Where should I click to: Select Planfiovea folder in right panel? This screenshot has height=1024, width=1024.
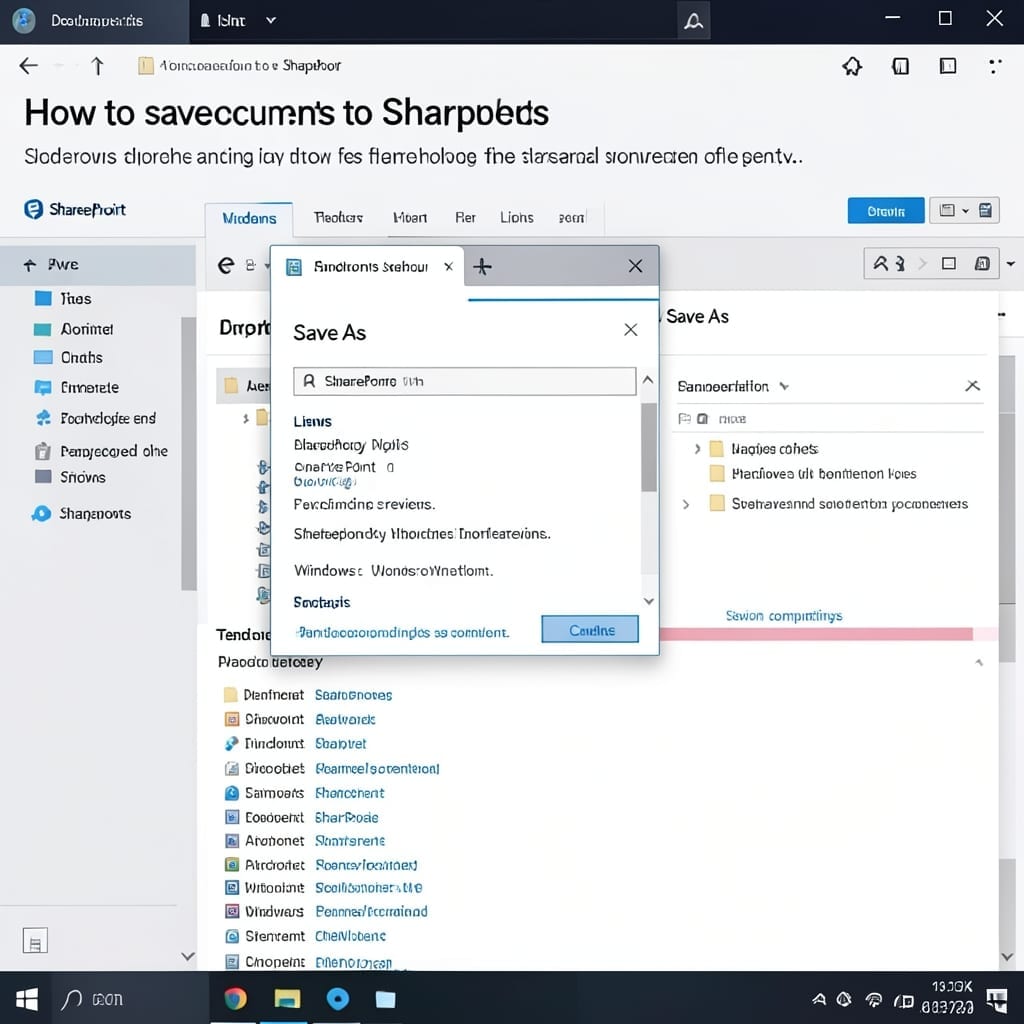[x=813, y=473]
